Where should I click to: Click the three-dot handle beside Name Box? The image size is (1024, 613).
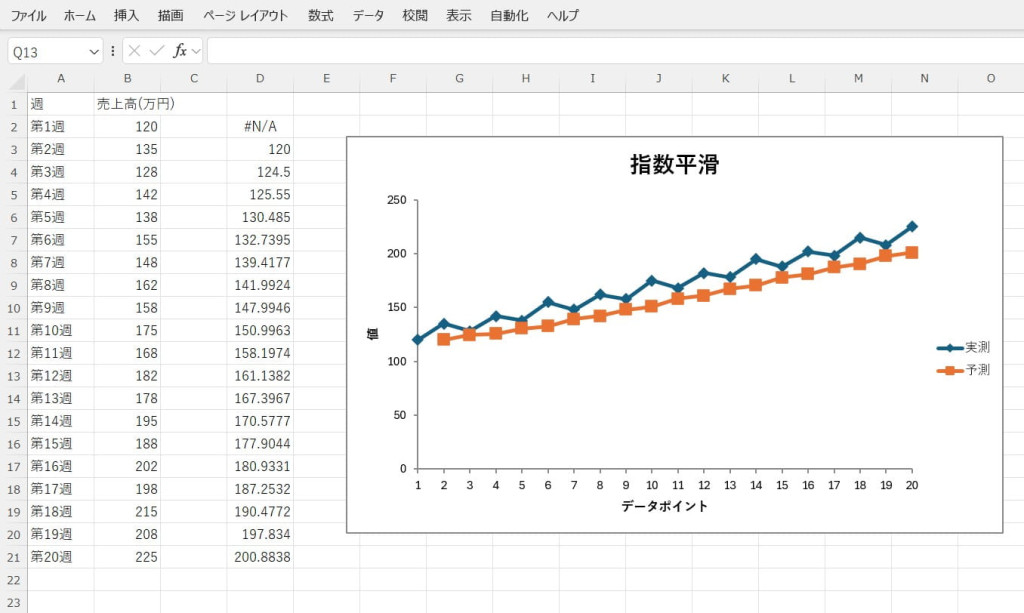pyautogui.click(x=113, y=51)
